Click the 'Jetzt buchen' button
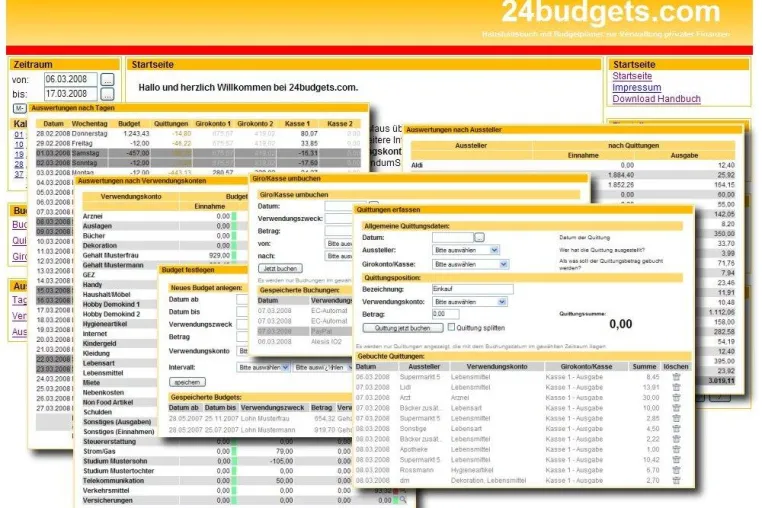The width and height of the screenshot is (762, 508). tap(280, 268)
